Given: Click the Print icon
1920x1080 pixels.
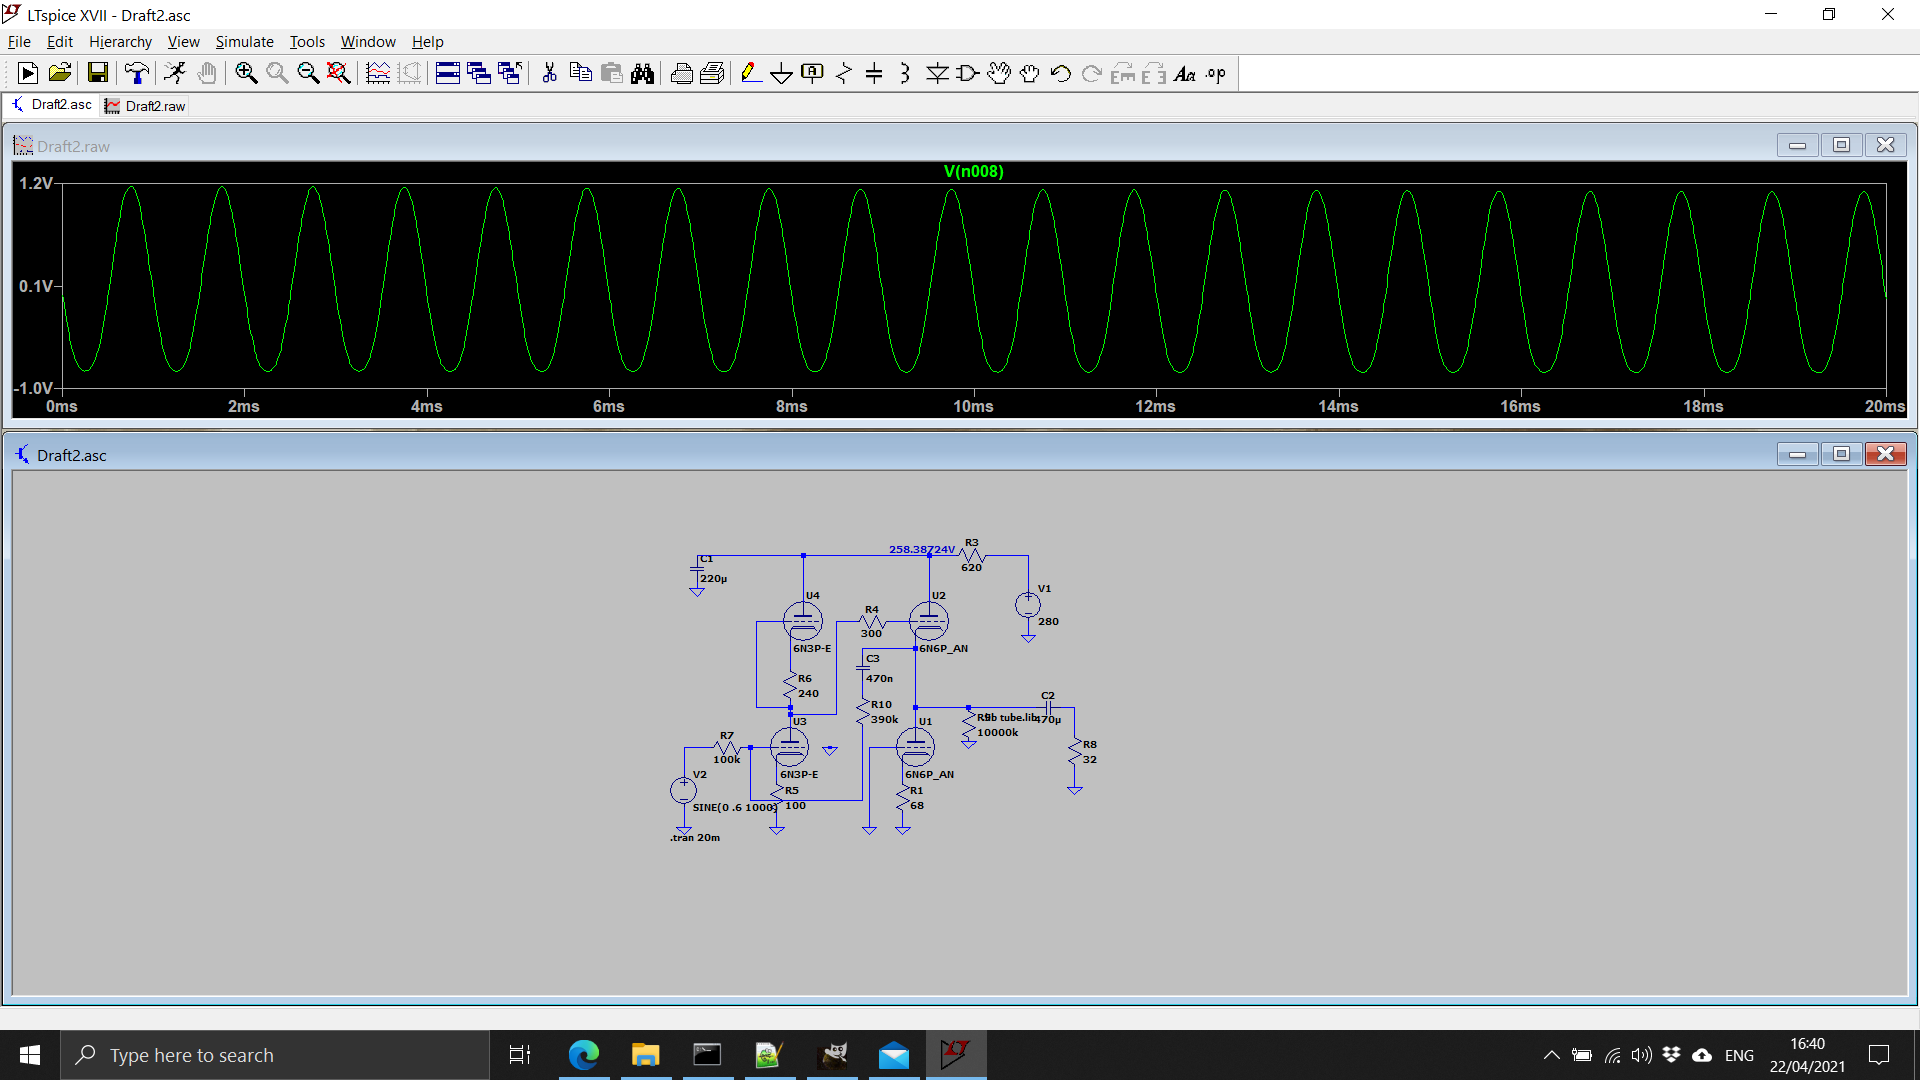Looking at the screenshot, I should tap(713, 73).
